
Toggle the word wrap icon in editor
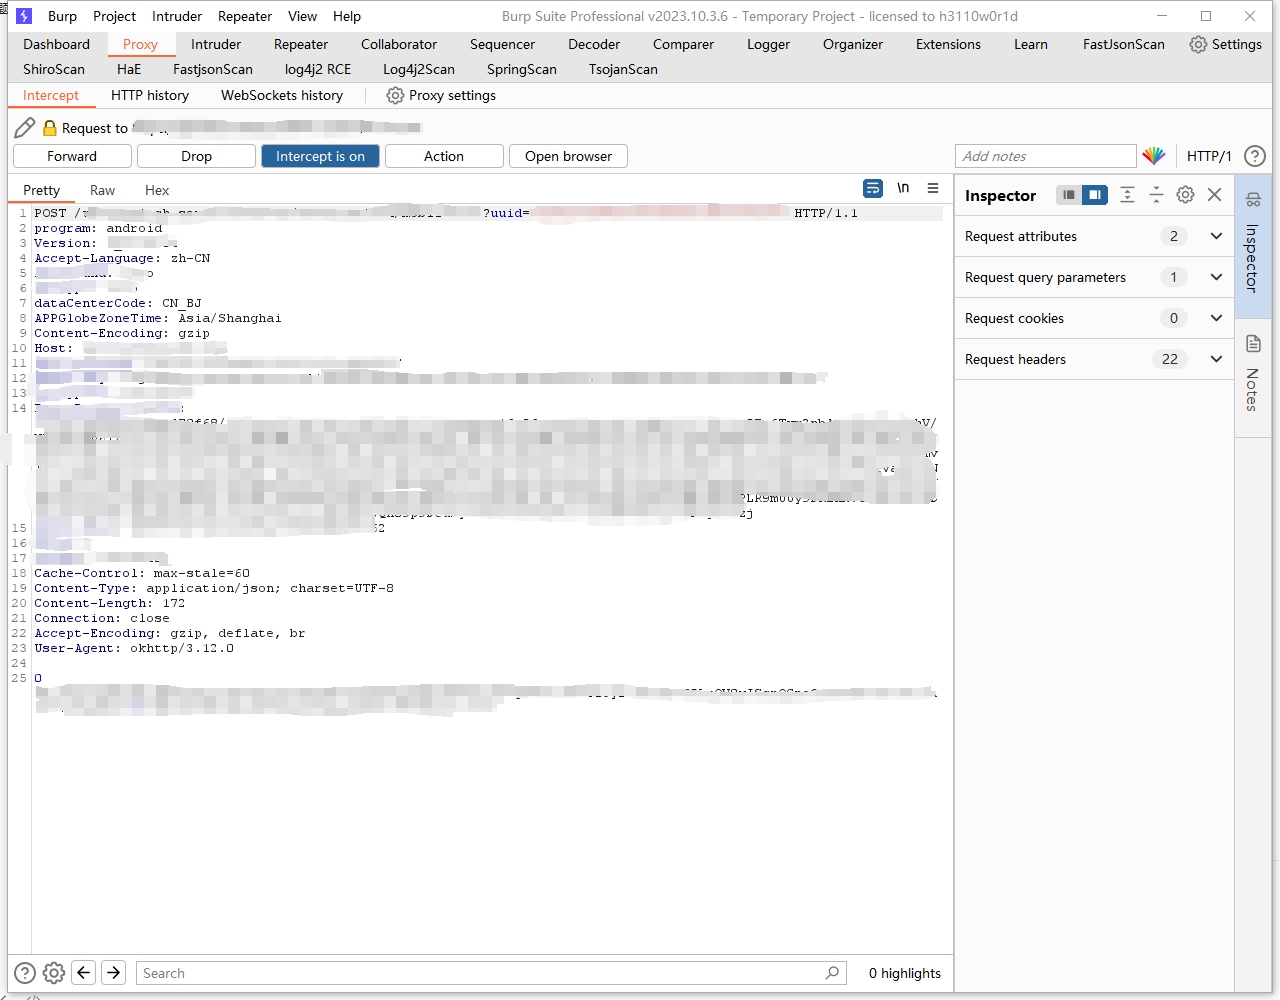tap(873, 188)
